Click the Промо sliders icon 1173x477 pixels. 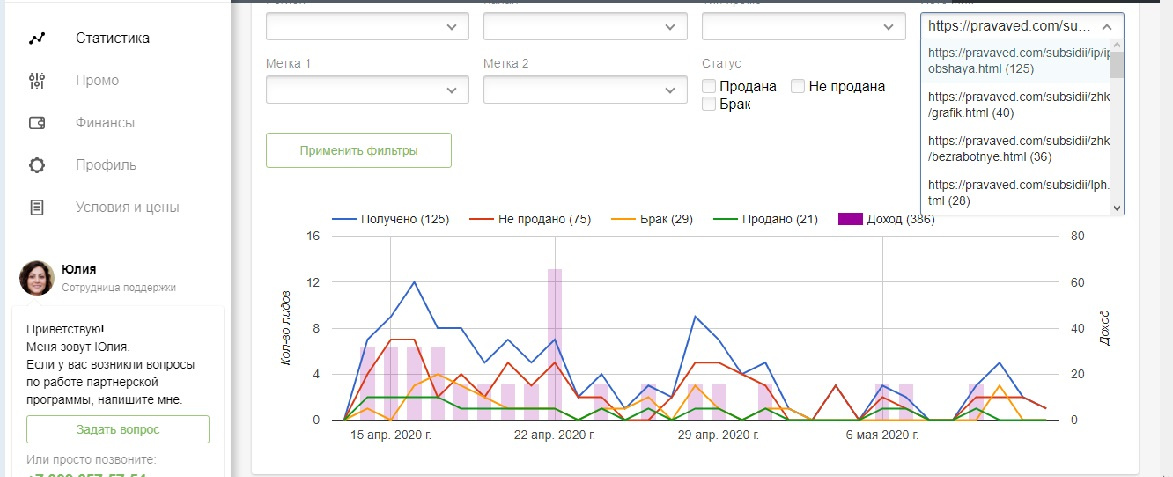37,81
